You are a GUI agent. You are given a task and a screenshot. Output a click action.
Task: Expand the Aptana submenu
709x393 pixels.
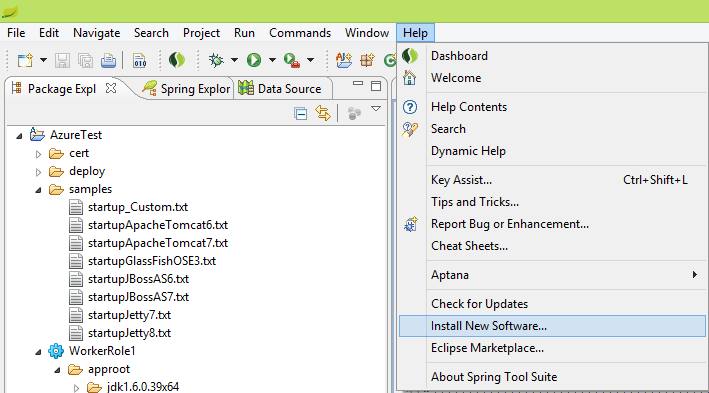tap(552, 275)
